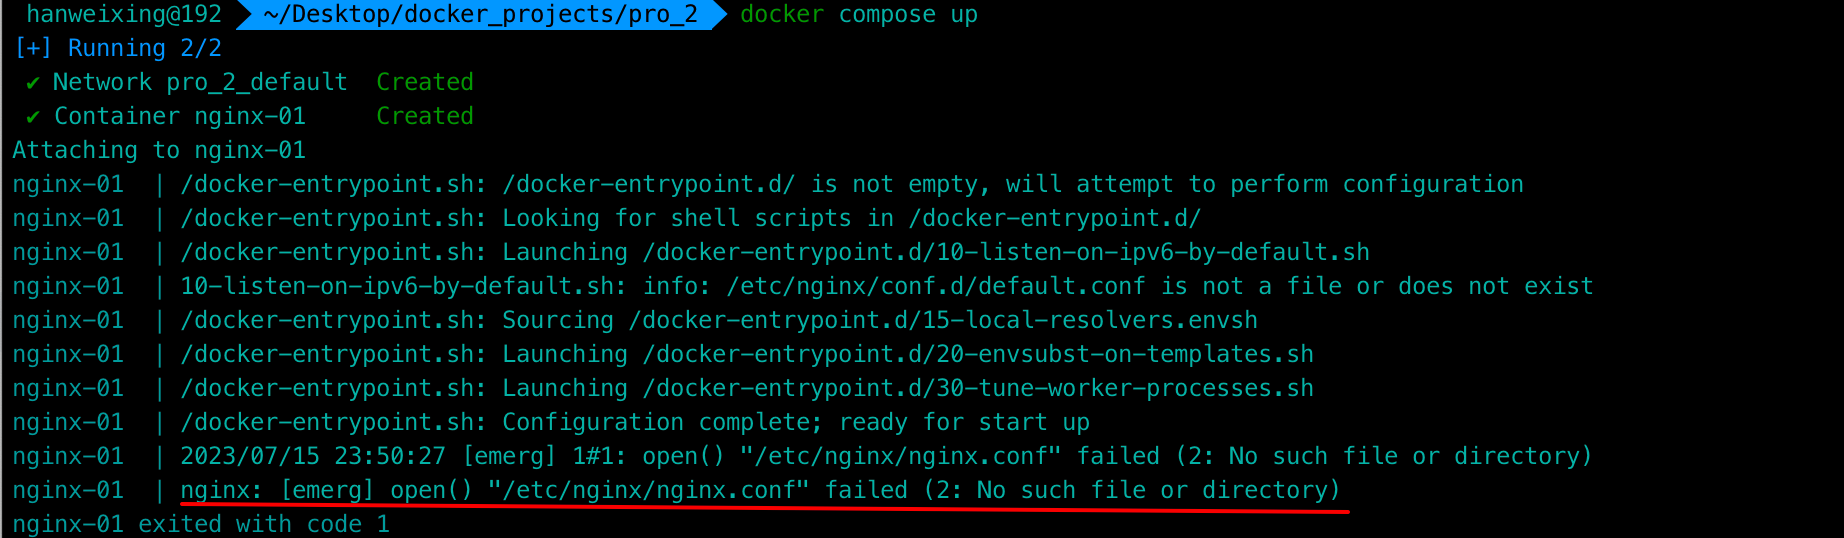Click the green checkmark beside Container nginx-01
The width and height of the screenshot is (1844, 538).
33,117
